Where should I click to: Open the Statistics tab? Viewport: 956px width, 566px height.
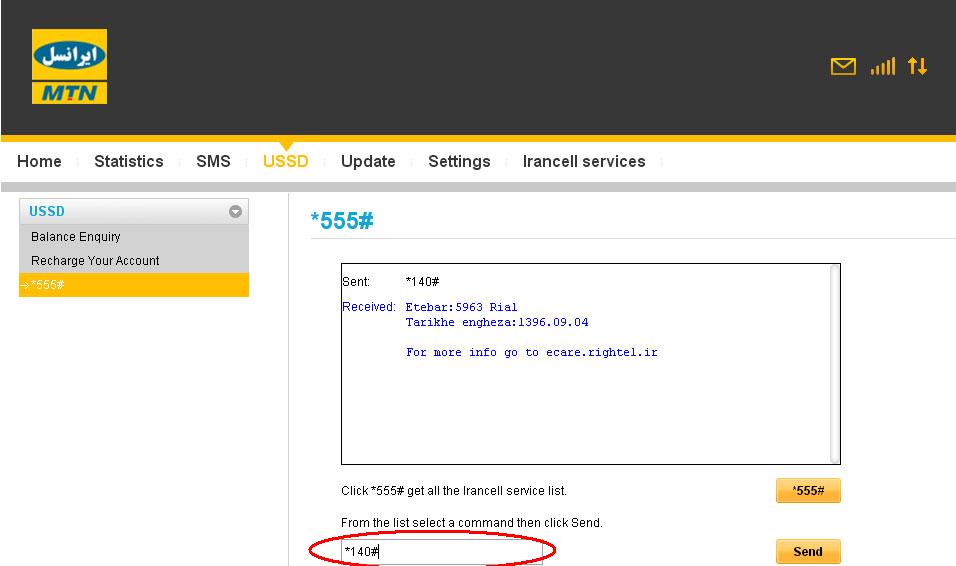(x=129, y=162)
